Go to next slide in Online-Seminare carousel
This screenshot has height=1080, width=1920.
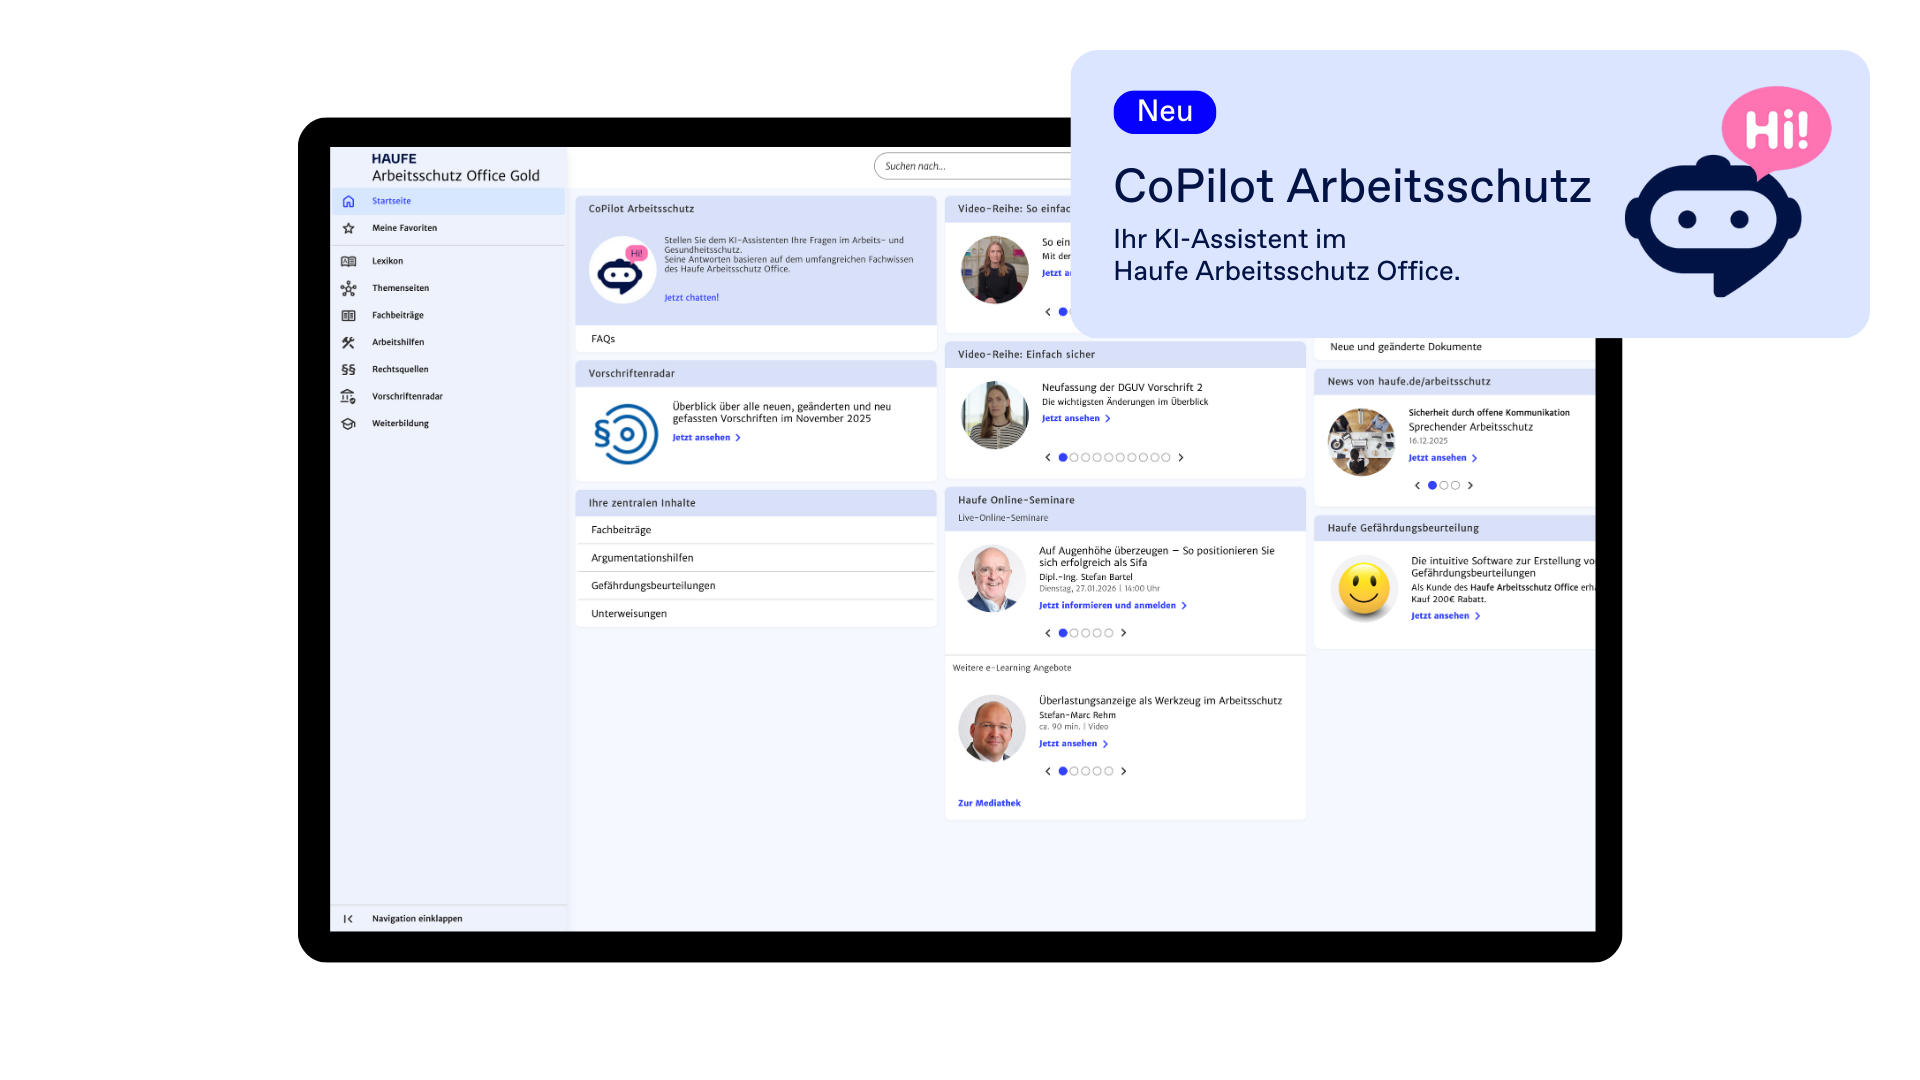pos(1124,633)
